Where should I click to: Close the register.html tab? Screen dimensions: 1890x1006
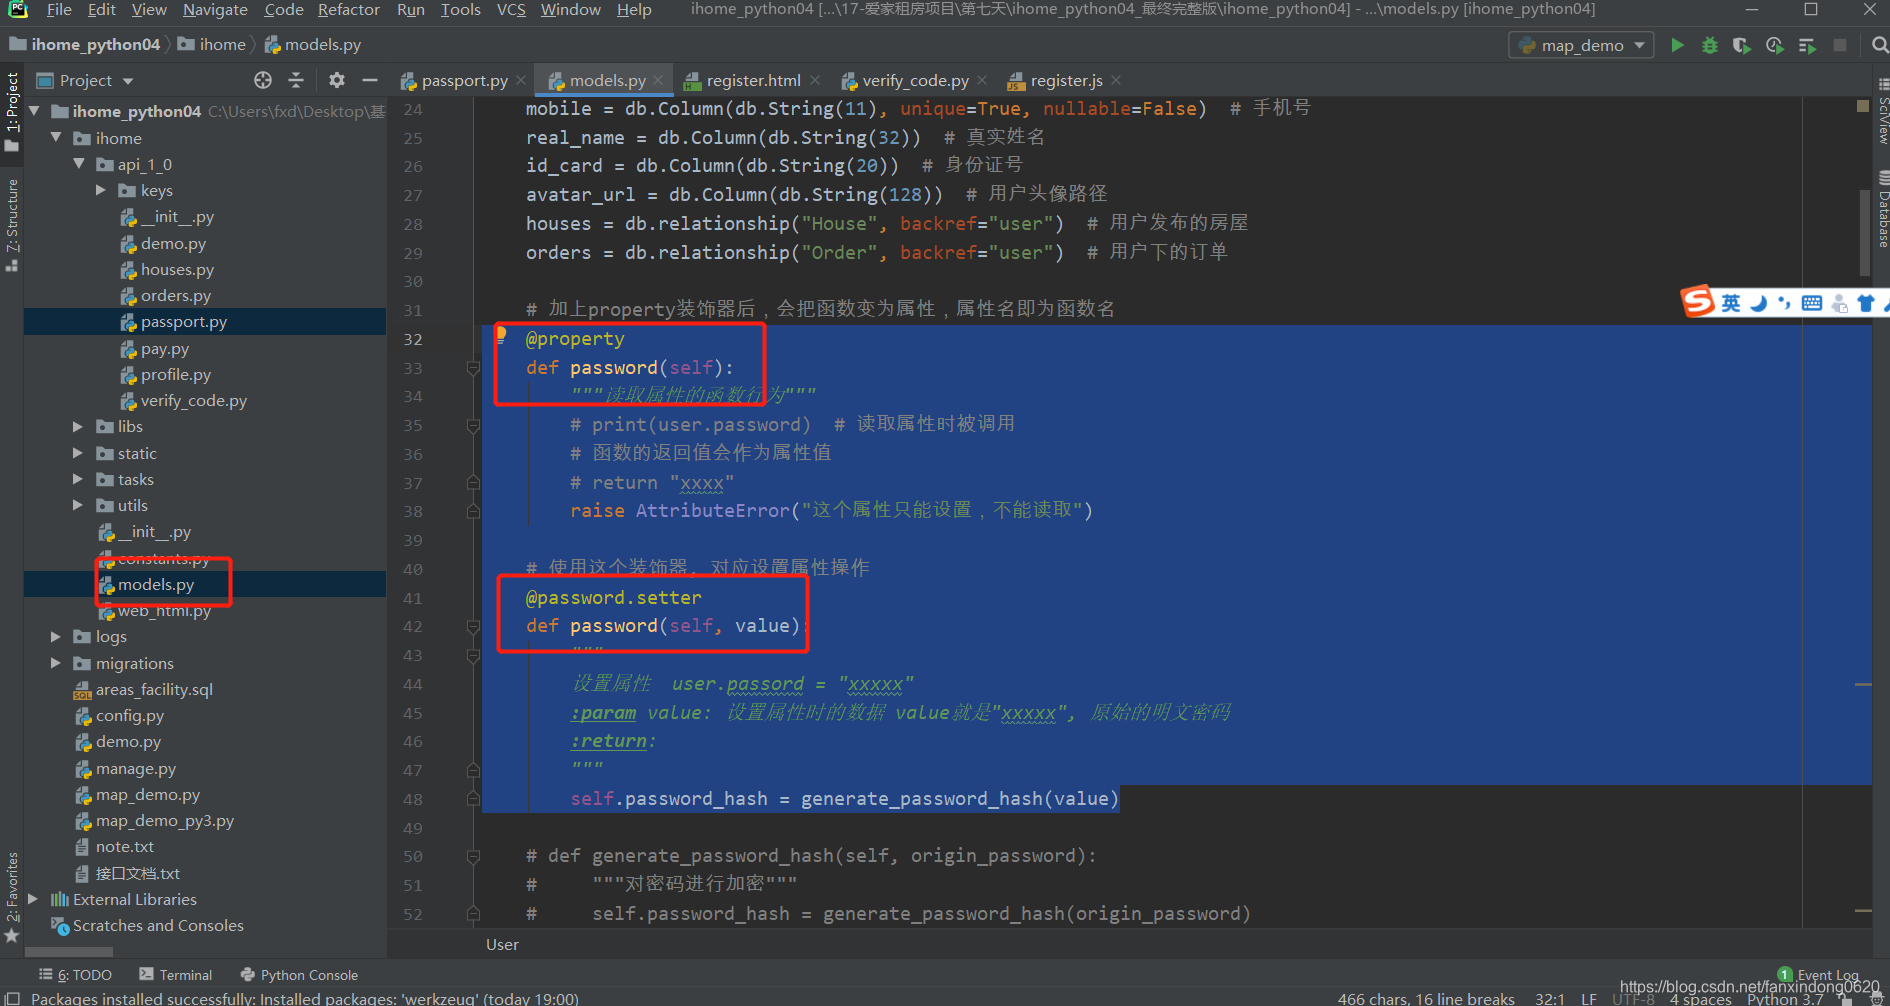(815, 80)
